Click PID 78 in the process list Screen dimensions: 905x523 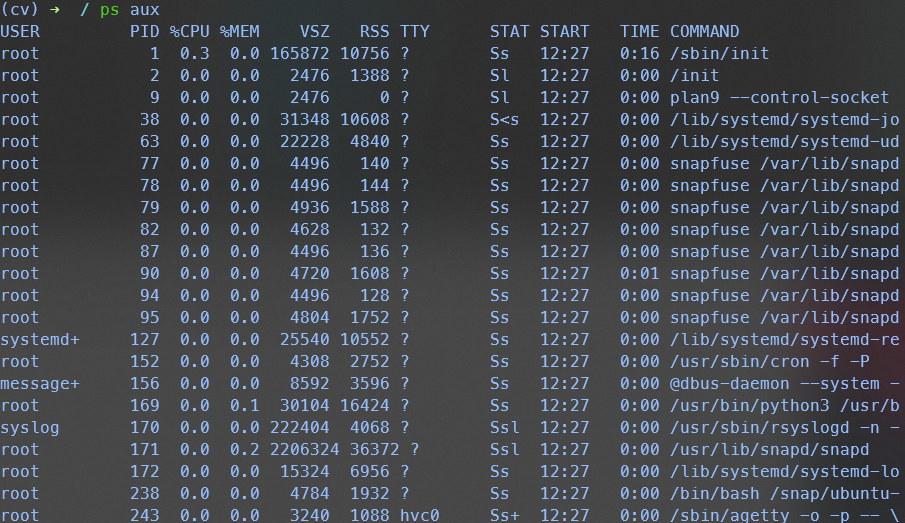pyautogui.click(x=149, y=185)
